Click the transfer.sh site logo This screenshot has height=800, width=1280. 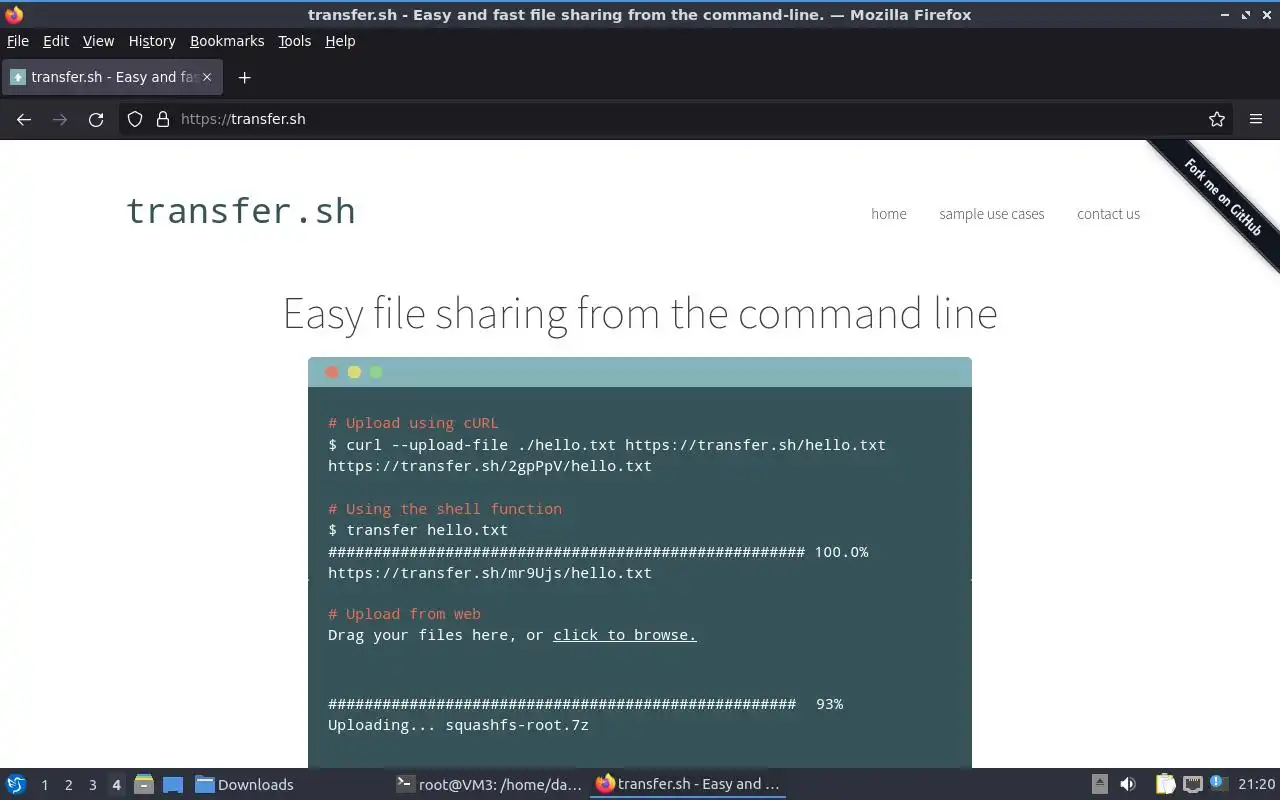coord(240,211)
